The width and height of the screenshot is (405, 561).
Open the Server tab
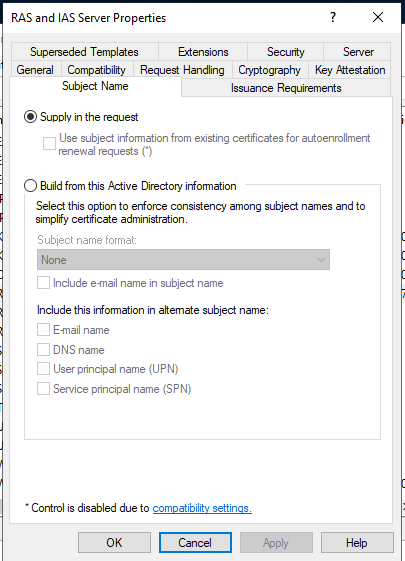[x=358, y=52]
